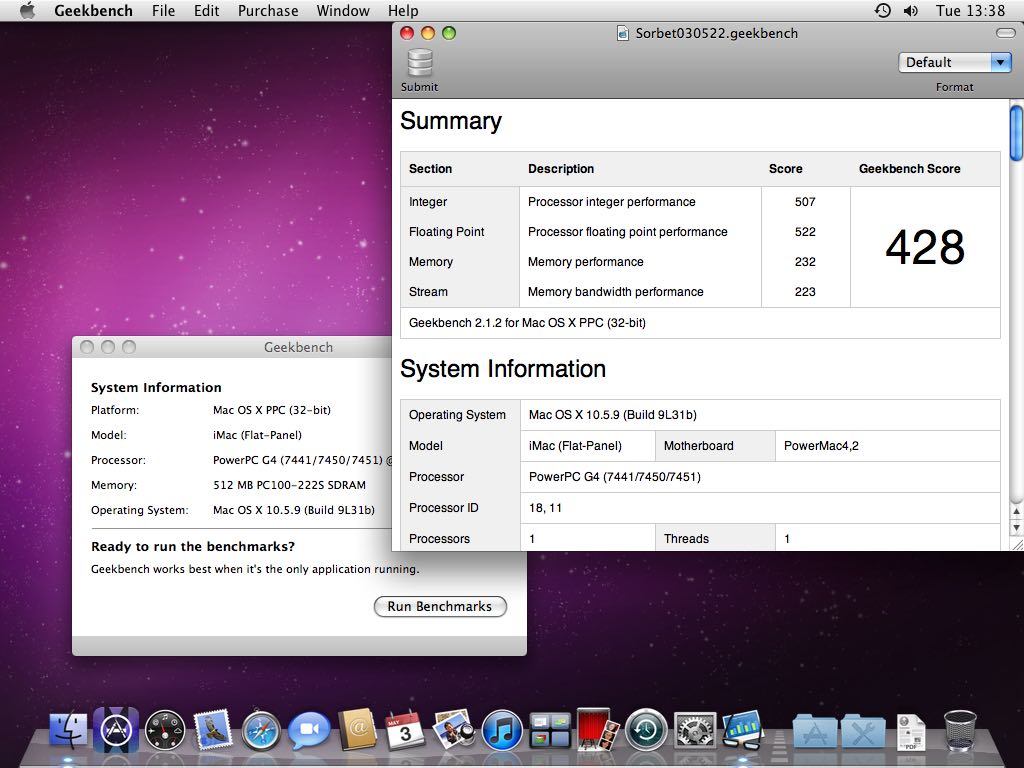Click 'Memory bandwidth performance' description

tap(615, 292)
